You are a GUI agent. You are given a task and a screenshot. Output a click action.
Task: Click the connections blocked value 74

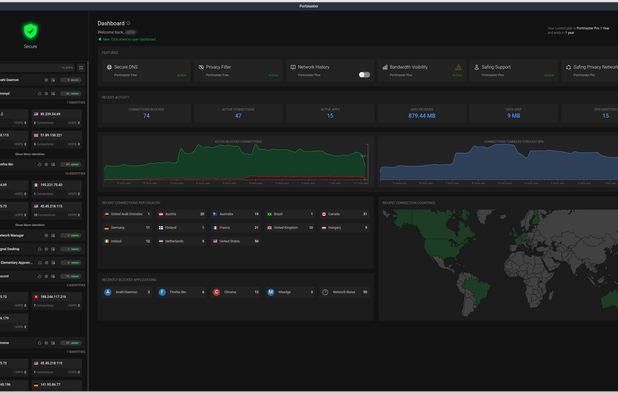[x=146, y=116]
